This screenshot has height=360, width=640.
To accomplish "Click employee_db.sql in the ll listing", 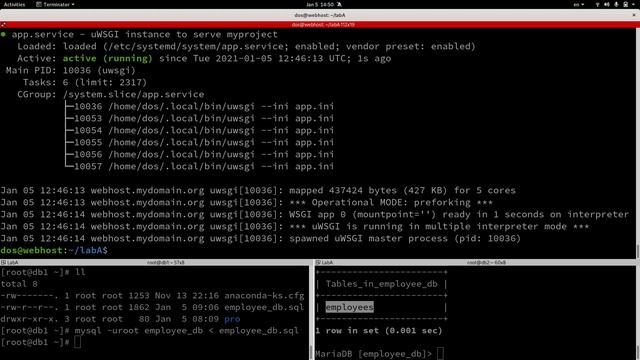I will tap(264, 307).
